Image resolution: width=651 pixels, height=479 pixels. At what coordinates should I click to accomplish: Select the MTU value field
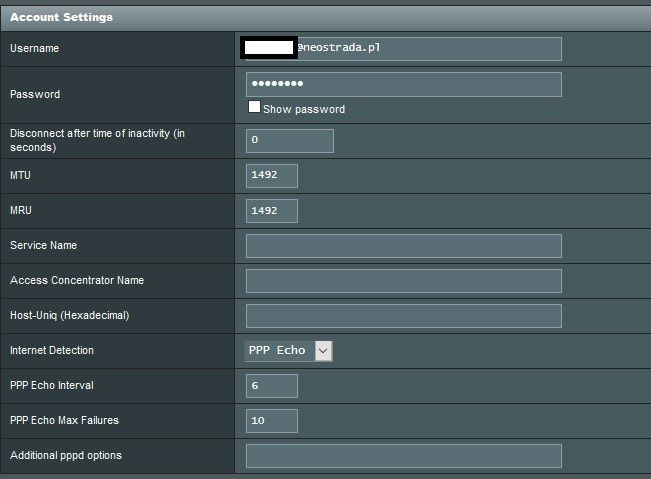[271, 175]
